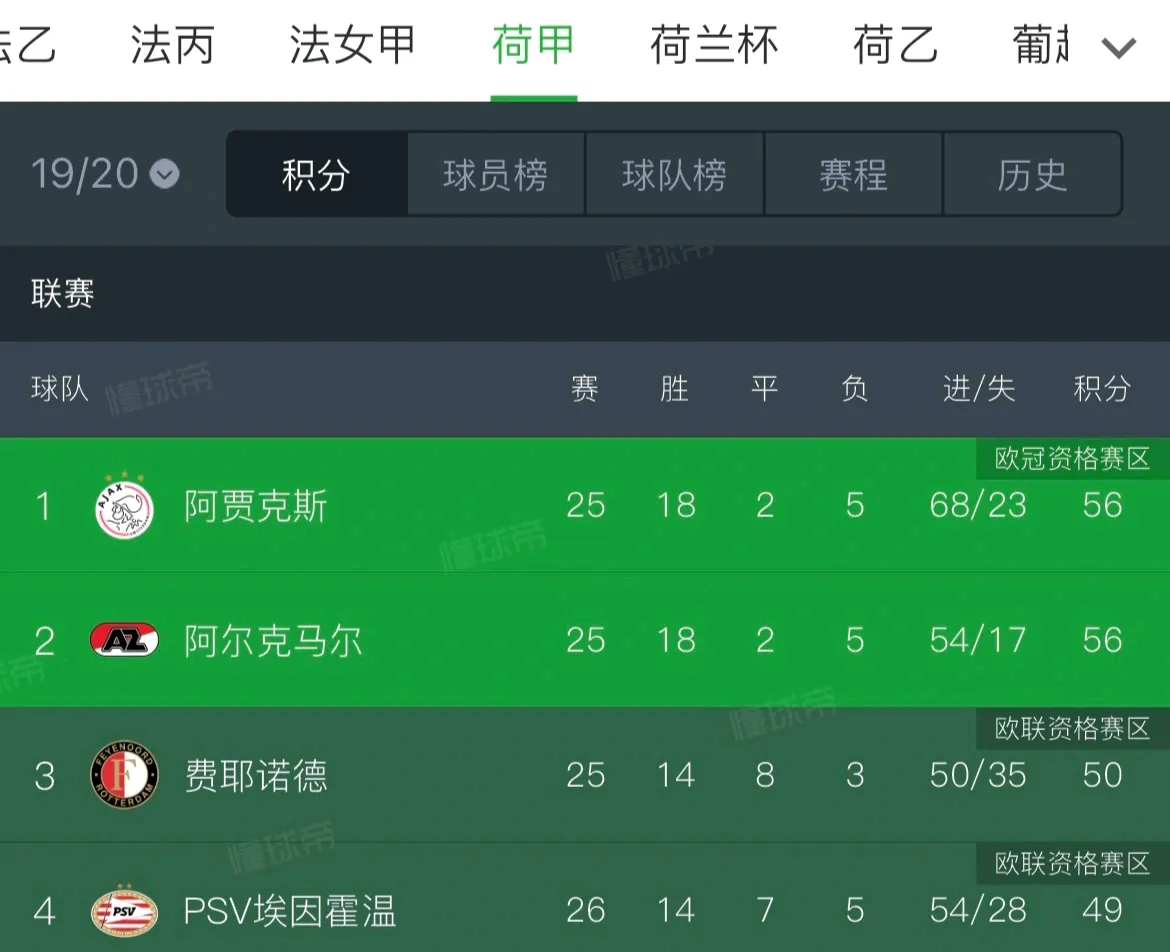View league history via 历史 button

[1032, 174]
